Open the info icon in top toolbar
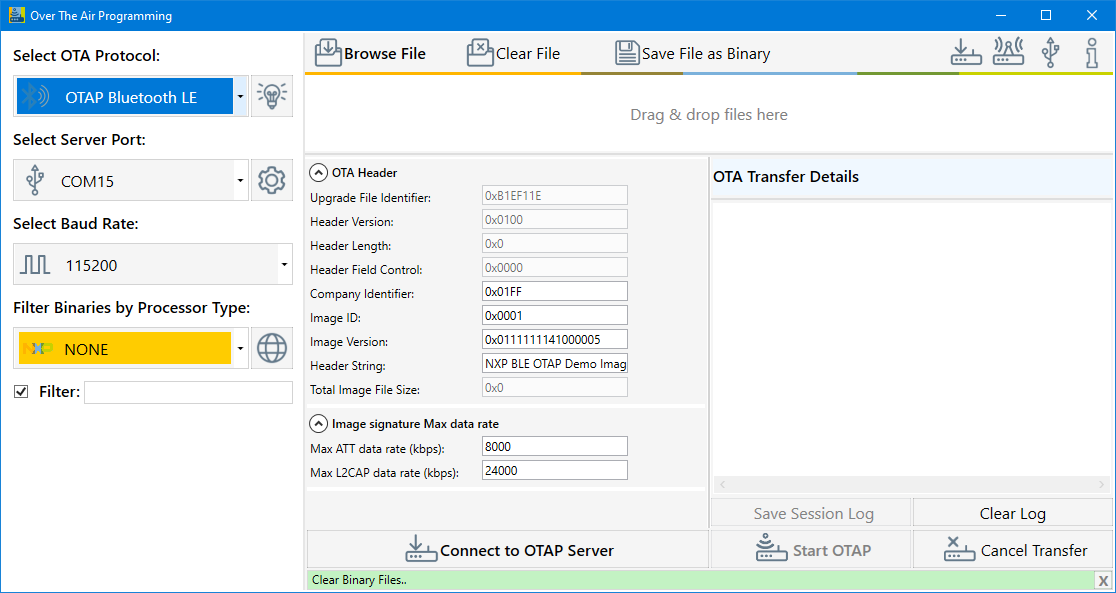Image resolution: width=1116 pixels, height=593 pixels. coord(1092,53)
